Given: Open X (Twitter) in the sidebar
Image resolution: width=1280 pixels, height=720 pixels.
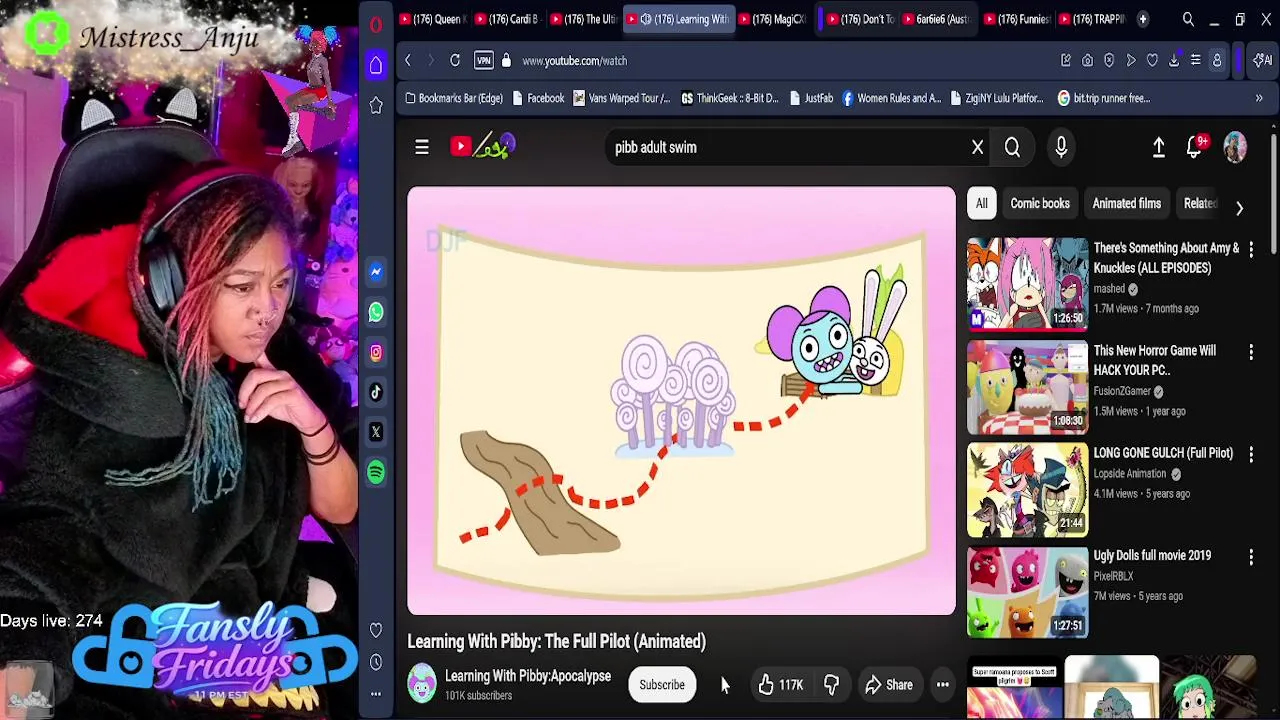Looking at the screenshot, I should coord(376,432).
